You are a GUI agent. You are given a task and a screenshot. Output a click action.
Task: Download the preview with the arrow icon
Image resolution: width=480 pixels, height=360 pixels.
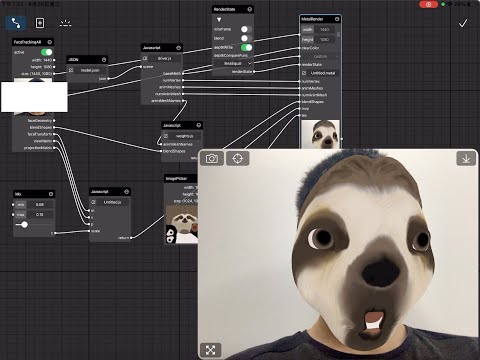tap(466, 159)
